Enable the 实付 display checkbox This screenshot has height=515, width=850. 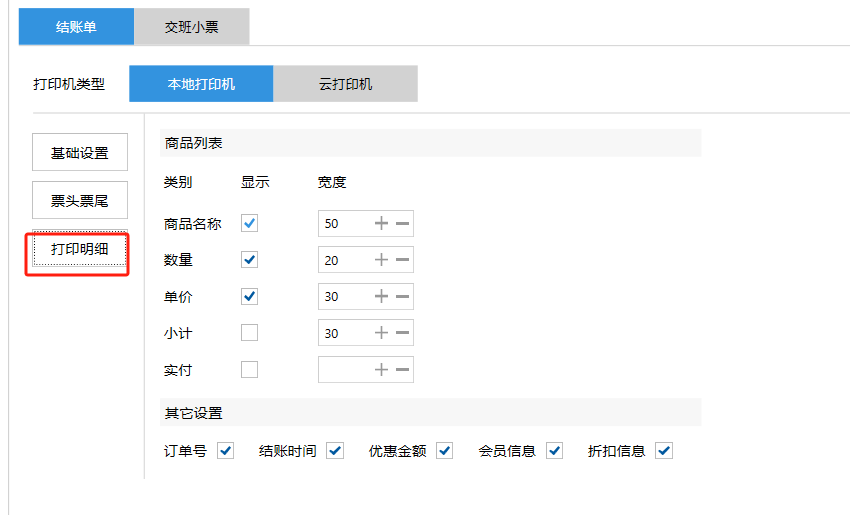pos(250,370)
